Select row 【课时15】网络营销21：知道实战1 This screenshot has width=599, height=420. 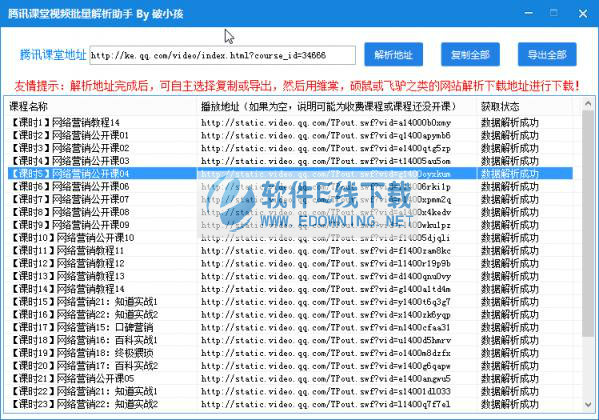coord(290,302)
